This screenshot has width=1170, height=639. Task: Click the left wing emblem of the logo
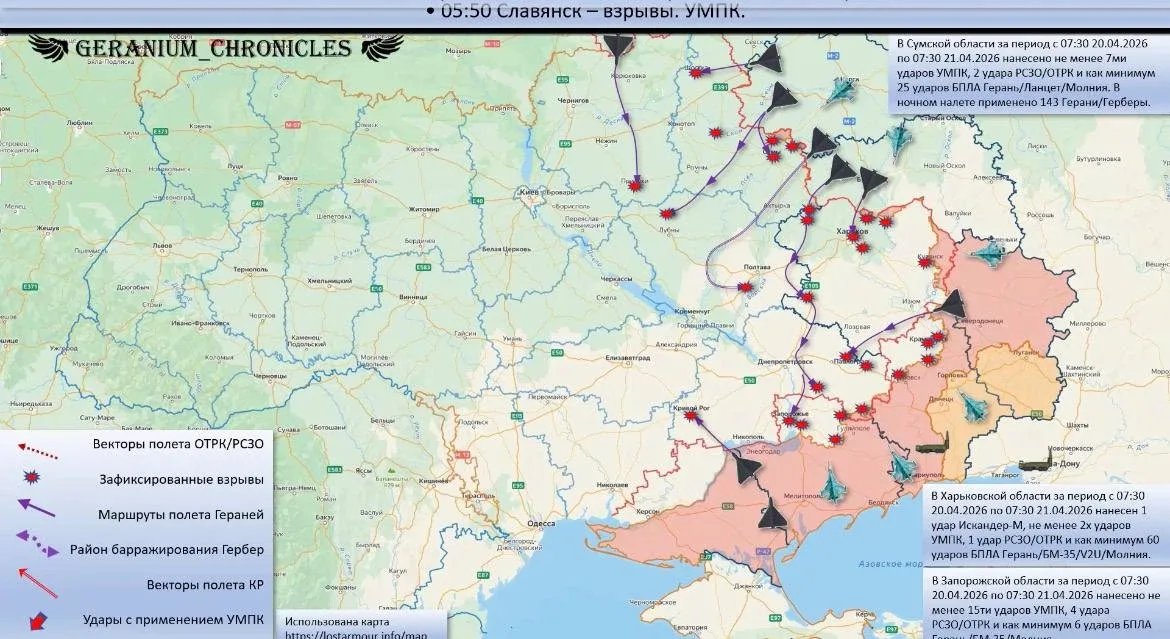(x=47, y=47)
